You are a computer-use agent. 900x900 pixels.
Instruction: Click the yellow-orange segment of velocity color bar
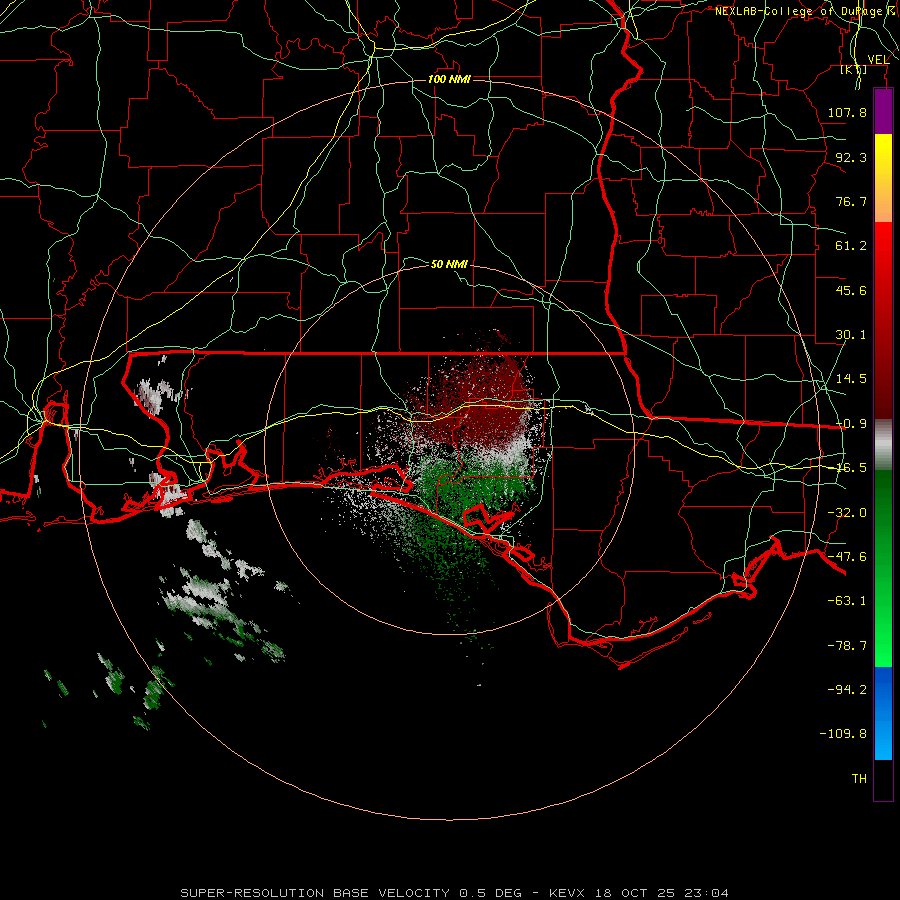[x=883, y=178]
